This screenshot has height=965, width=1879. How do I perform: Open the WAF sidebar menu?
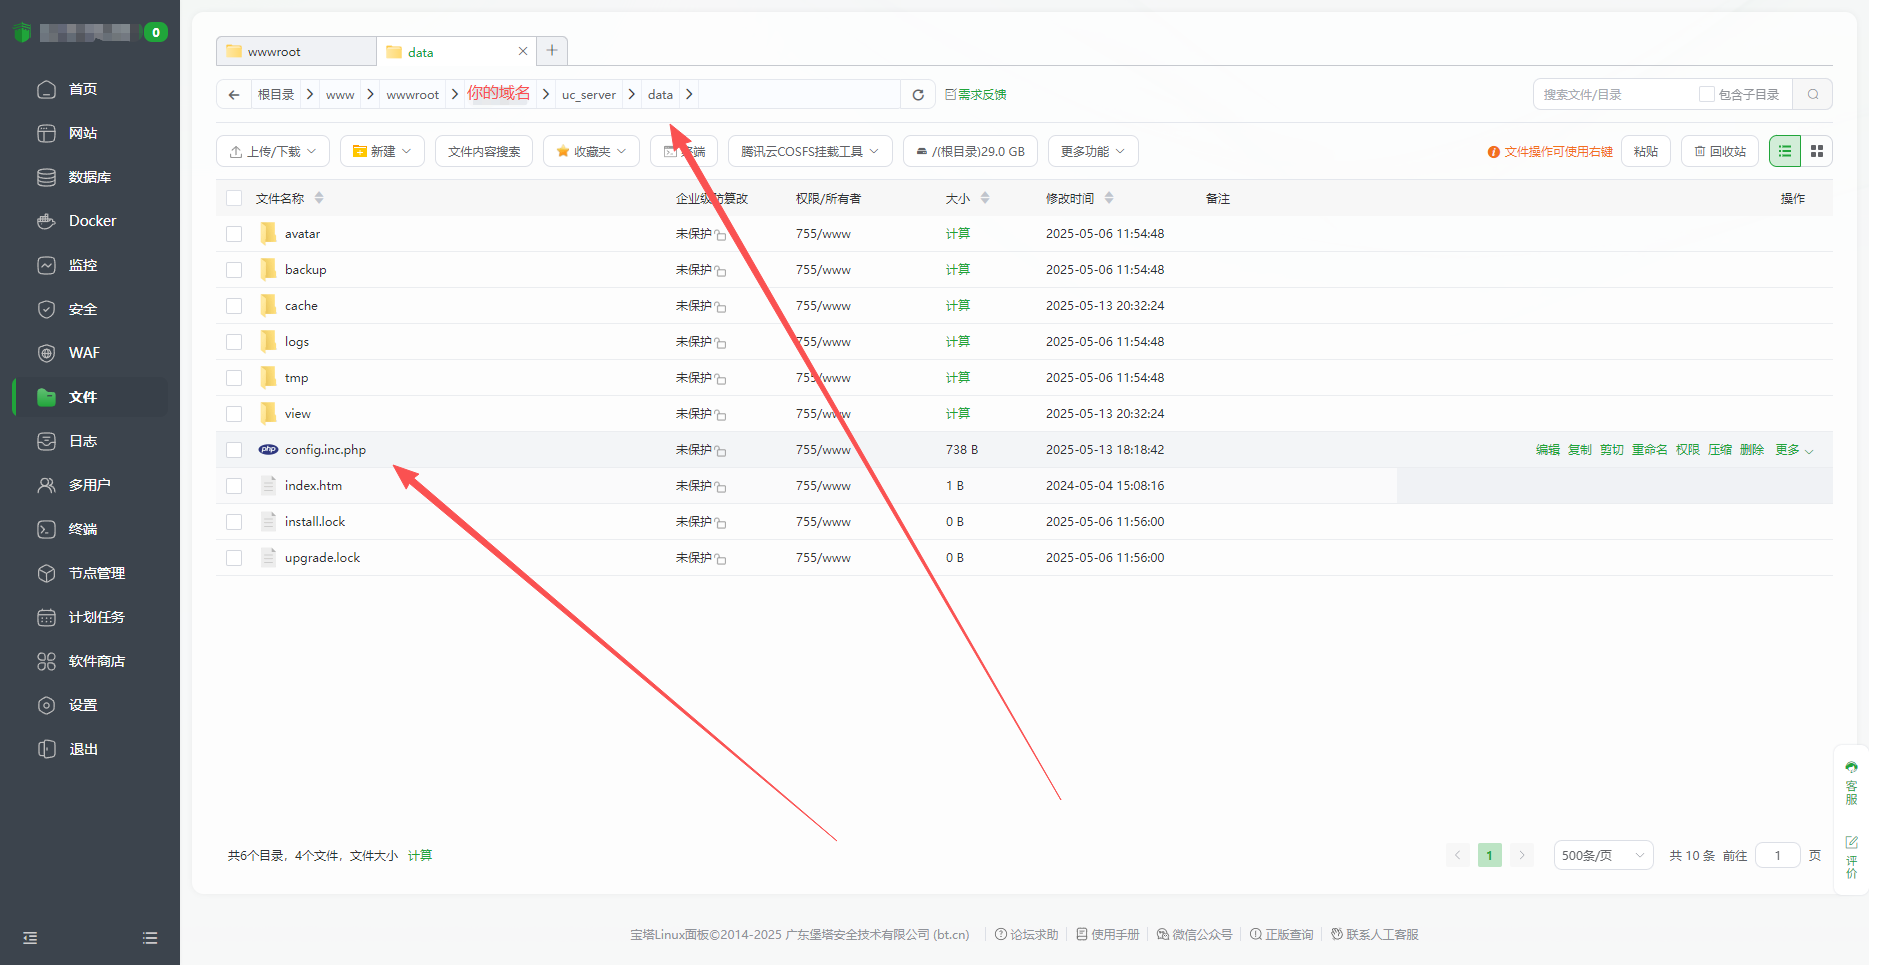[x=84, y=353]
